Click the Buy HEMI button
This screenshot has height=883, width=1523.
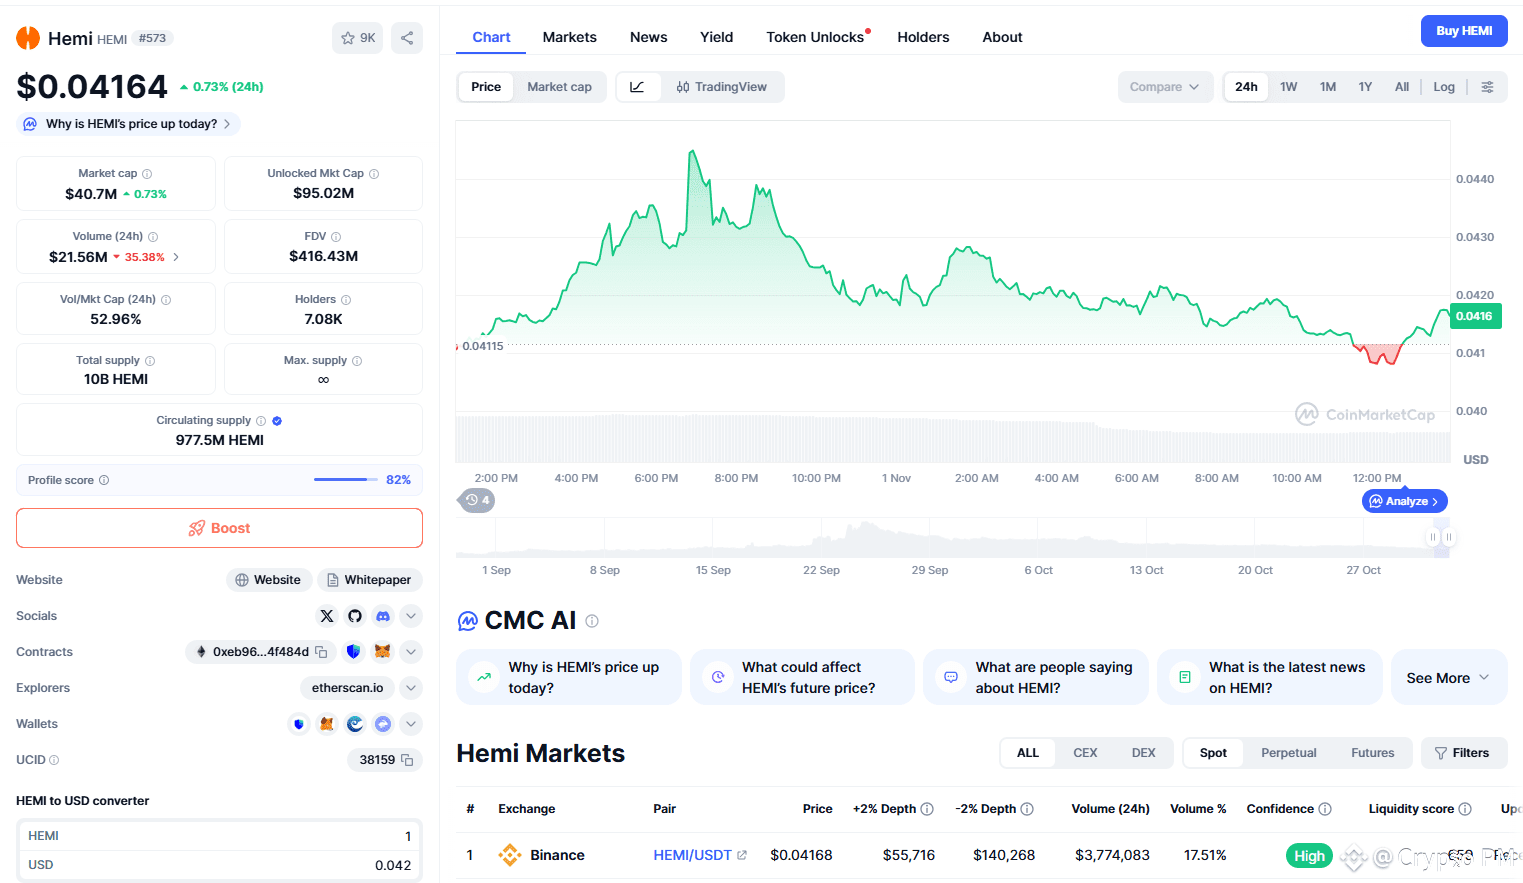pos(1464,31)
